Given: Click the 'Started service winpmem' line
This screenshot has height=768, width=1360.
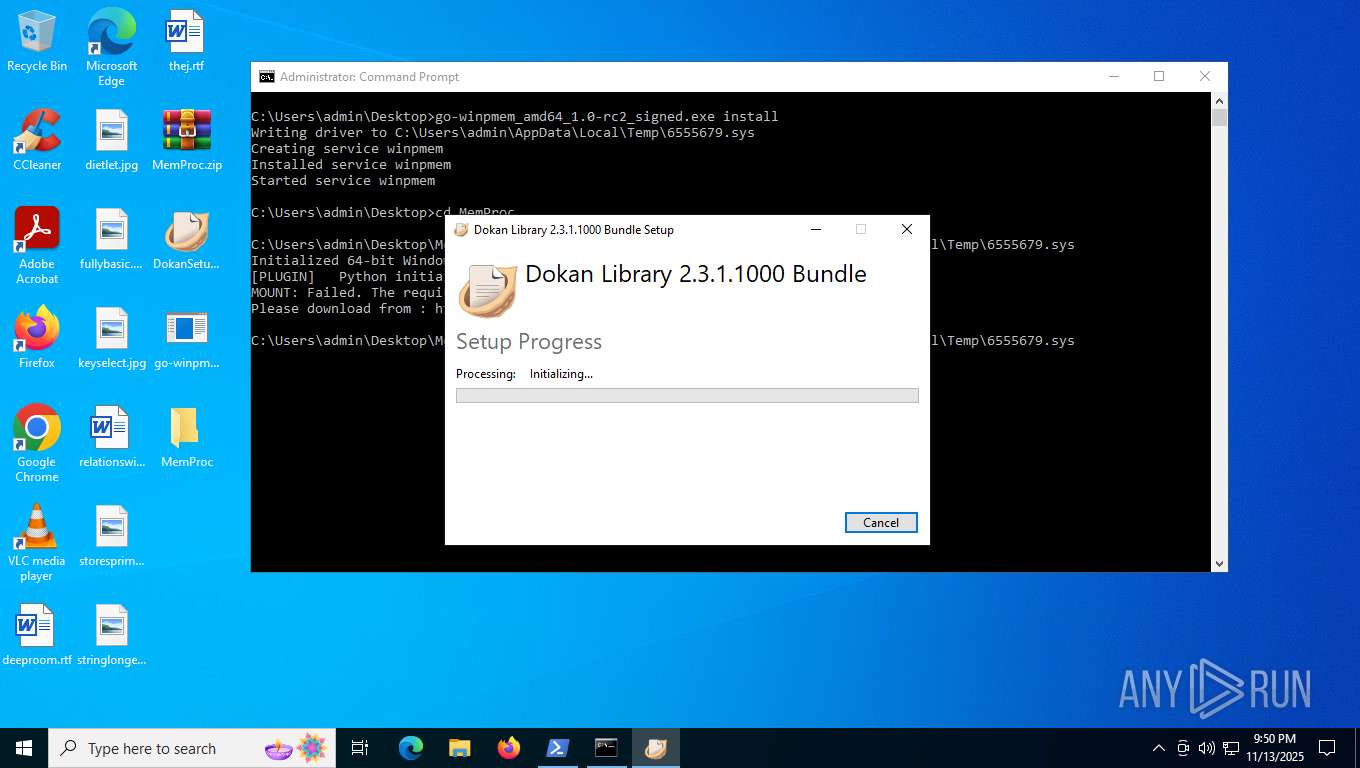Looking at the screenshot, I should point(343,181).
